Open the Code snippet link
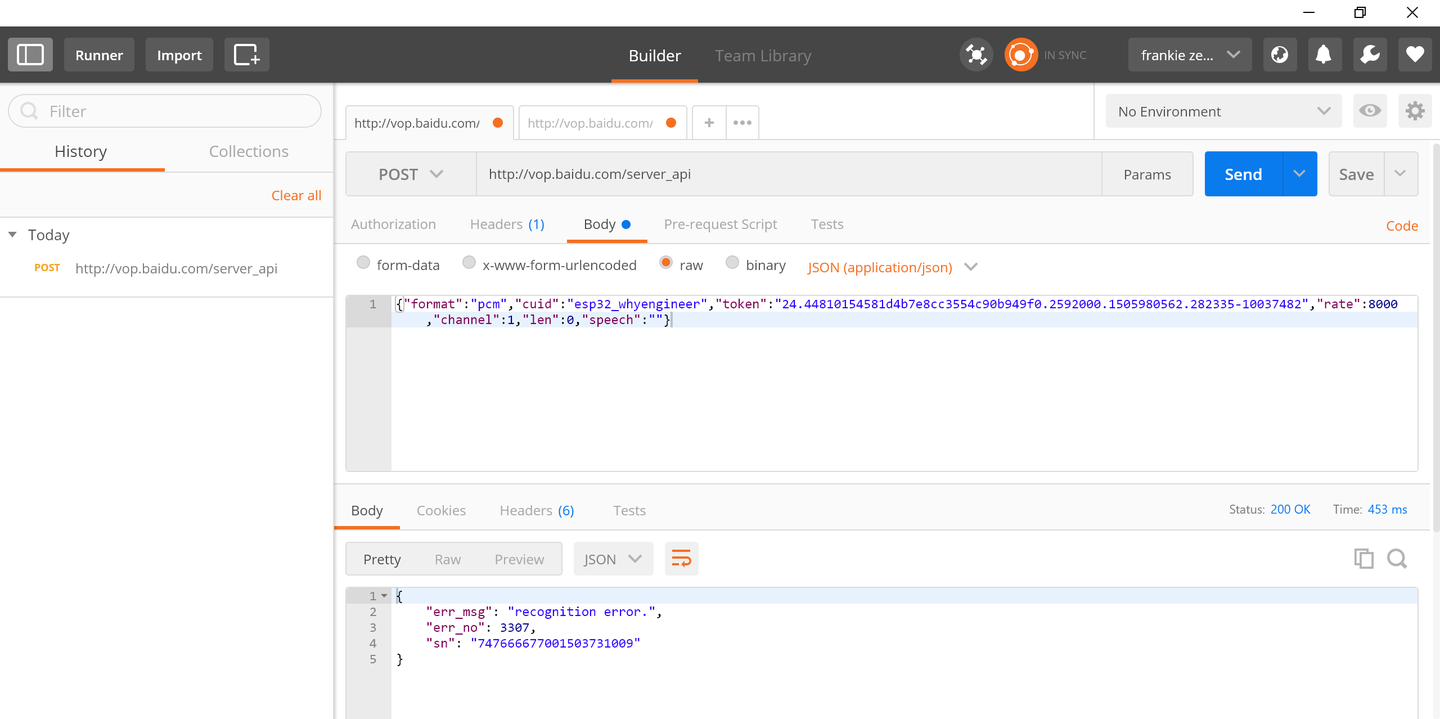Viewport: 1440px width, 719px height. pos(1402,226)
